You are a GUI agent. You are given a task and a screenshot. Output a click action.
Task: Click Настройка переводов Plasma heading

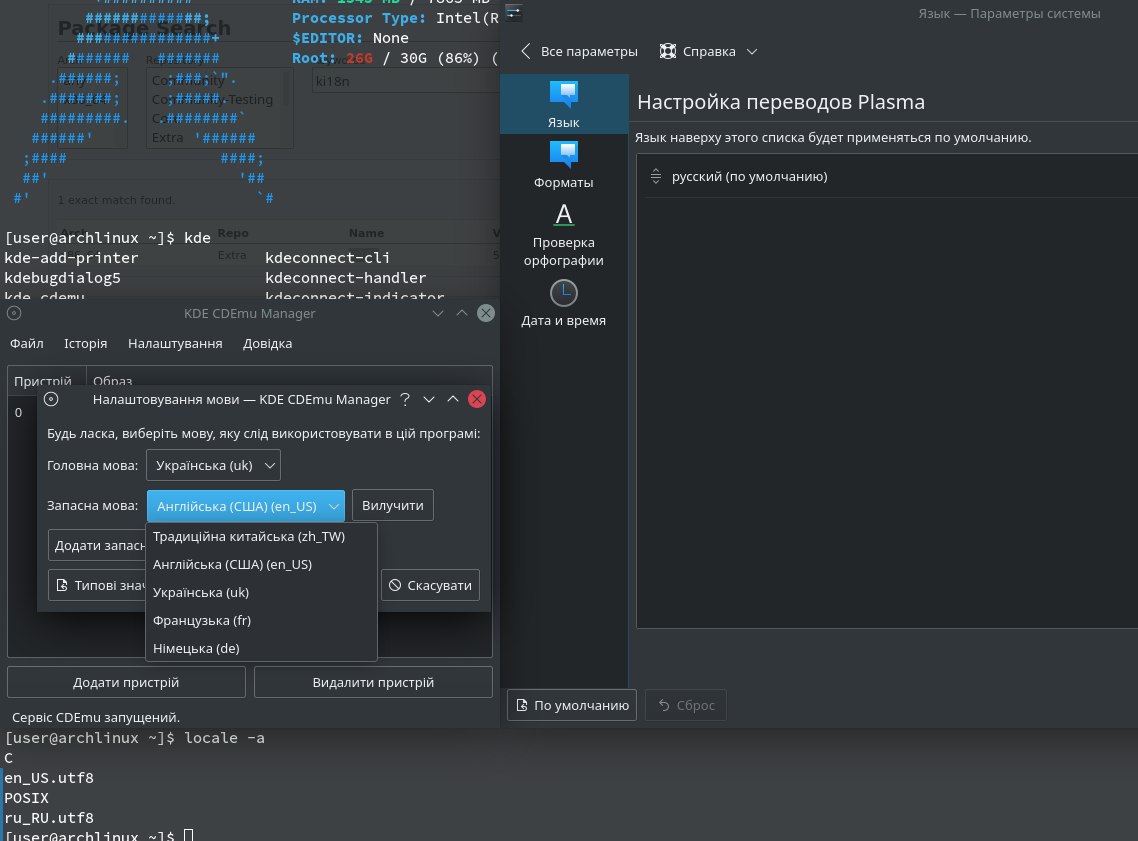(781, 102)
